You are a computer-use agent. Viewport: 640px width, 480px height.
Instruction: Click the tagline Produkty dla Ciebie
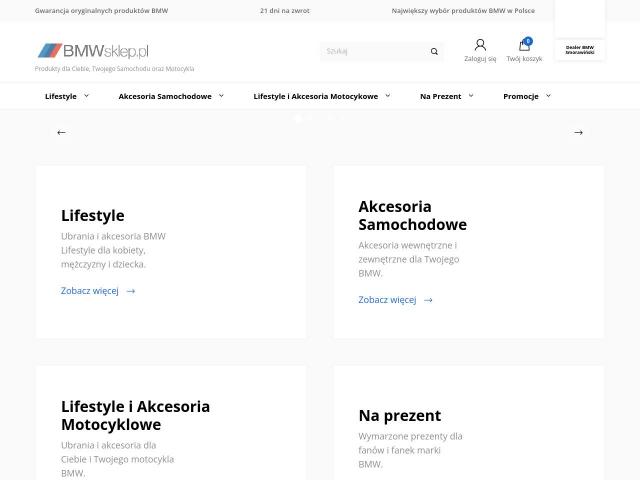point(114,69)
